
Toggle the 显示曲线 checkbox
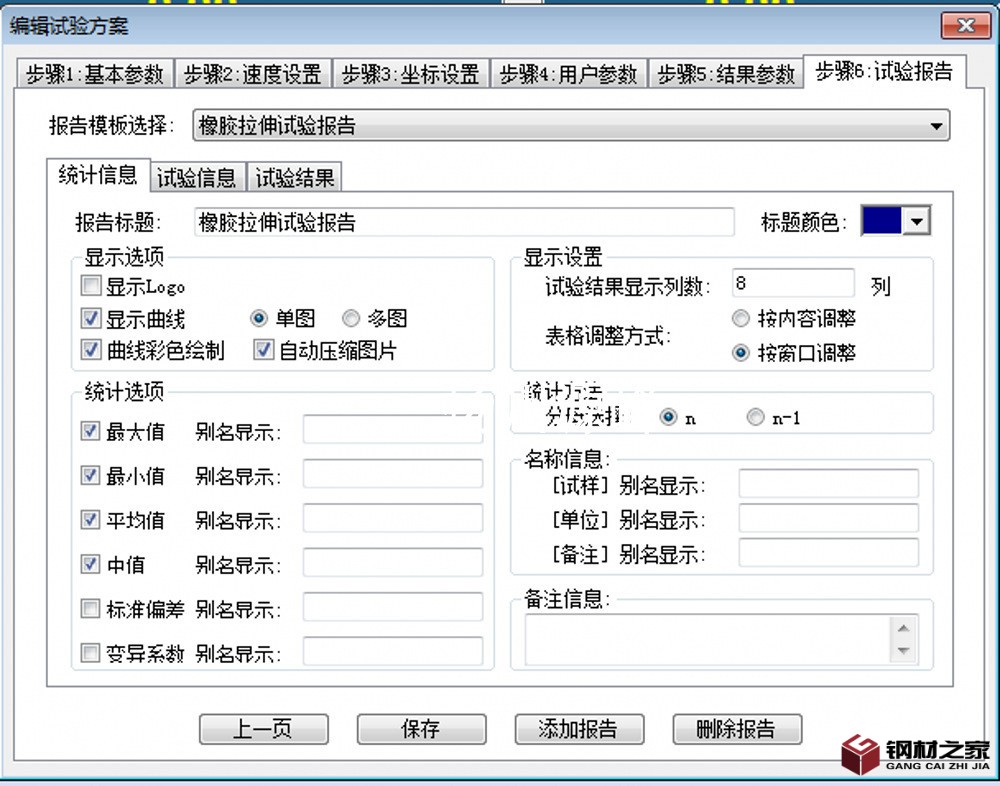[91, 319]
